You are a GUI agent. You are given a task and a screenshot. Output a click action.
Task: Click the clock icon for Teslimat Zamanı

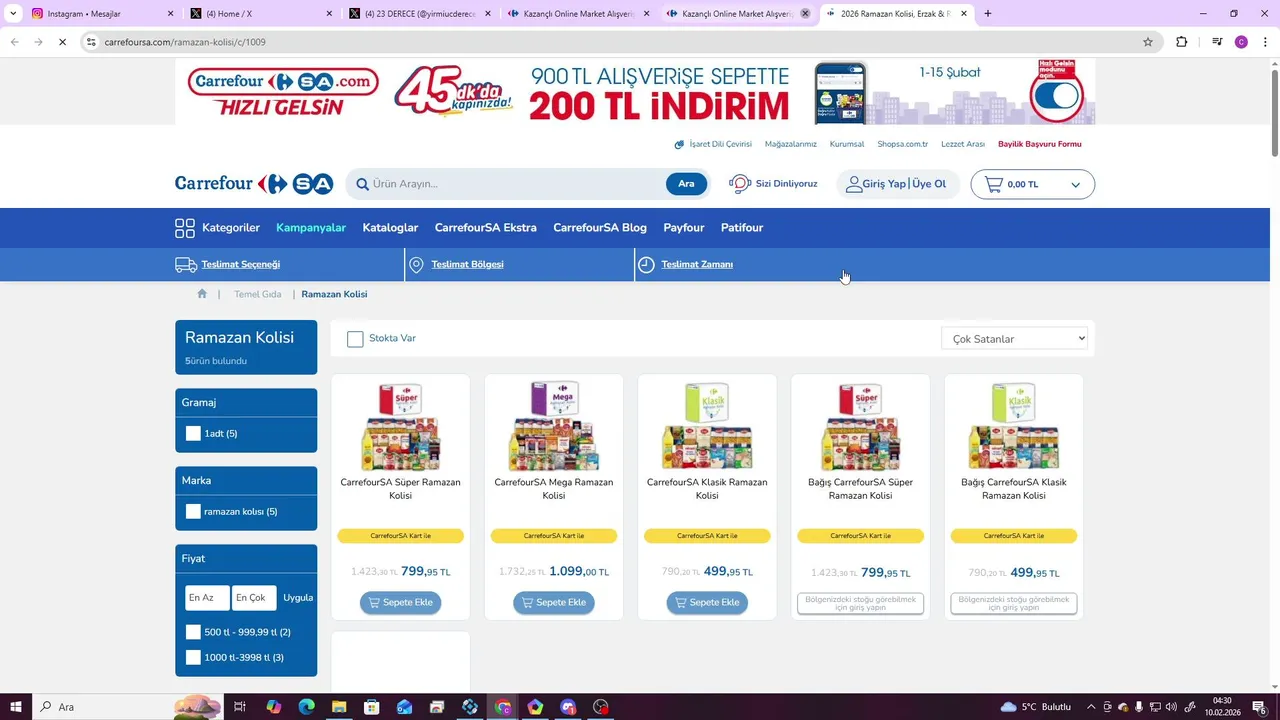point(647,265)
